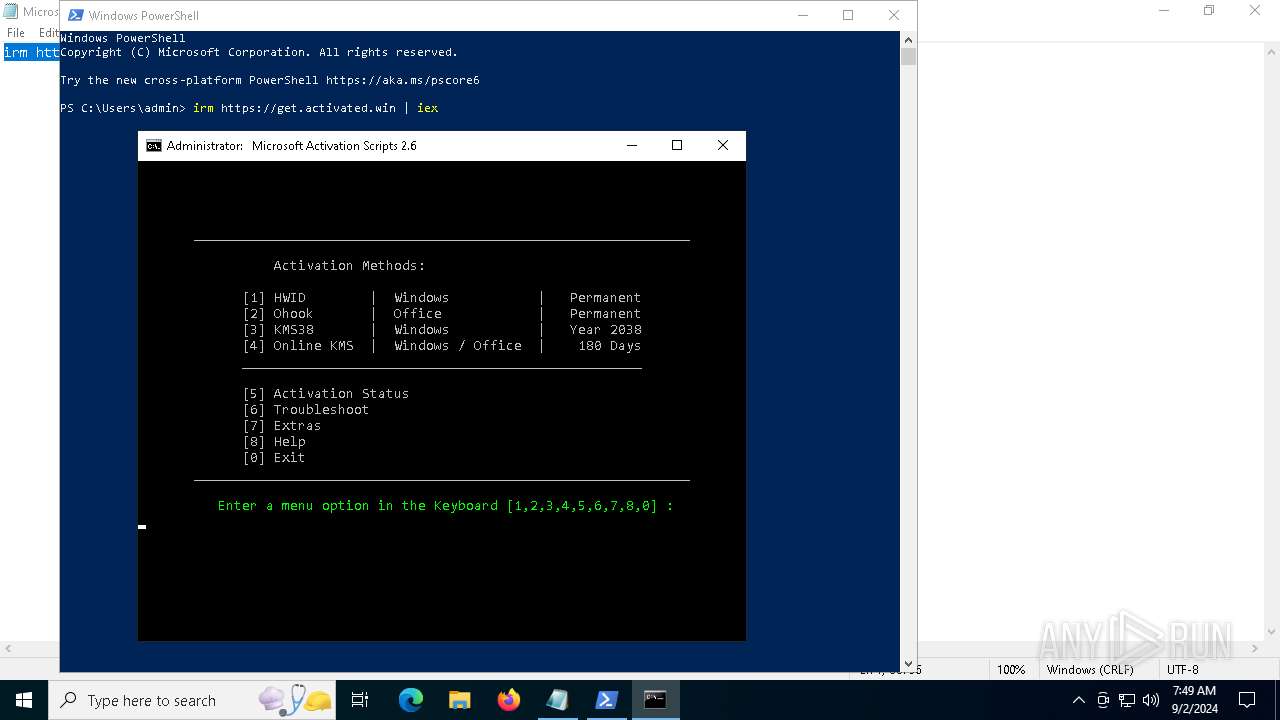Maximize the Windows PowerShell window
Screen dimensions: 1280x720
pyautogui.click(x=848, y=15)
